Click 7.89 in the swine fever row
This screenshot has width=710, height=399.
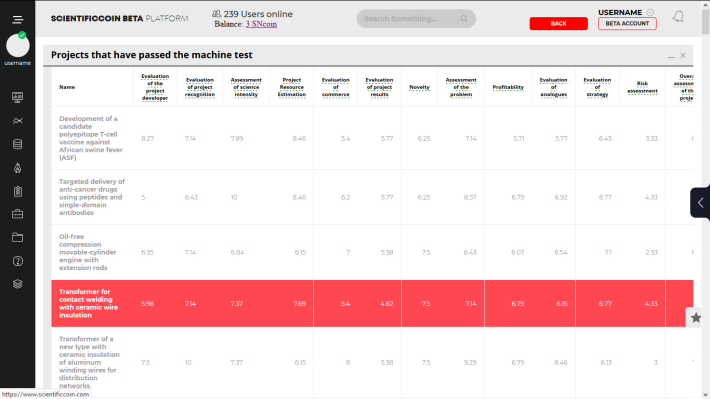[x=237, y=139]
